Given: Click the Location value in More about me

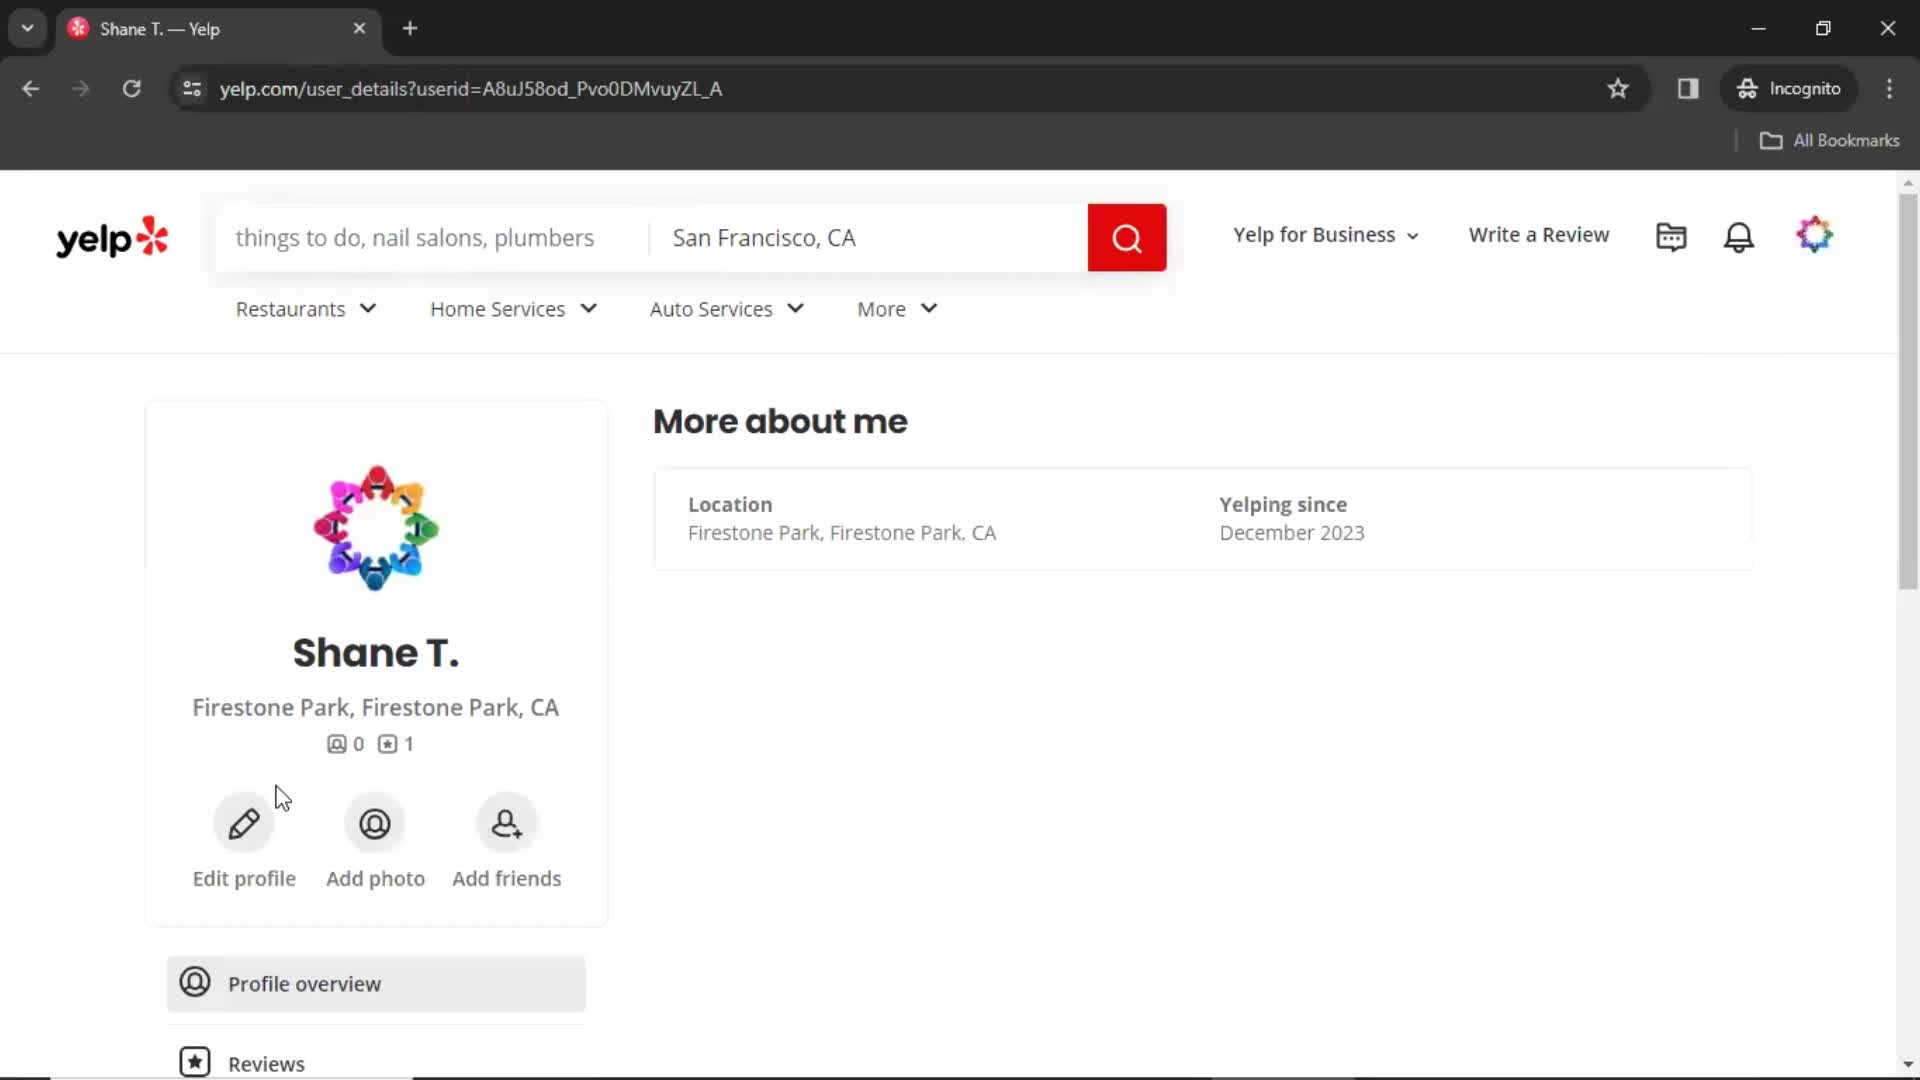Looking at the screenshot, I should pos(842,533).
